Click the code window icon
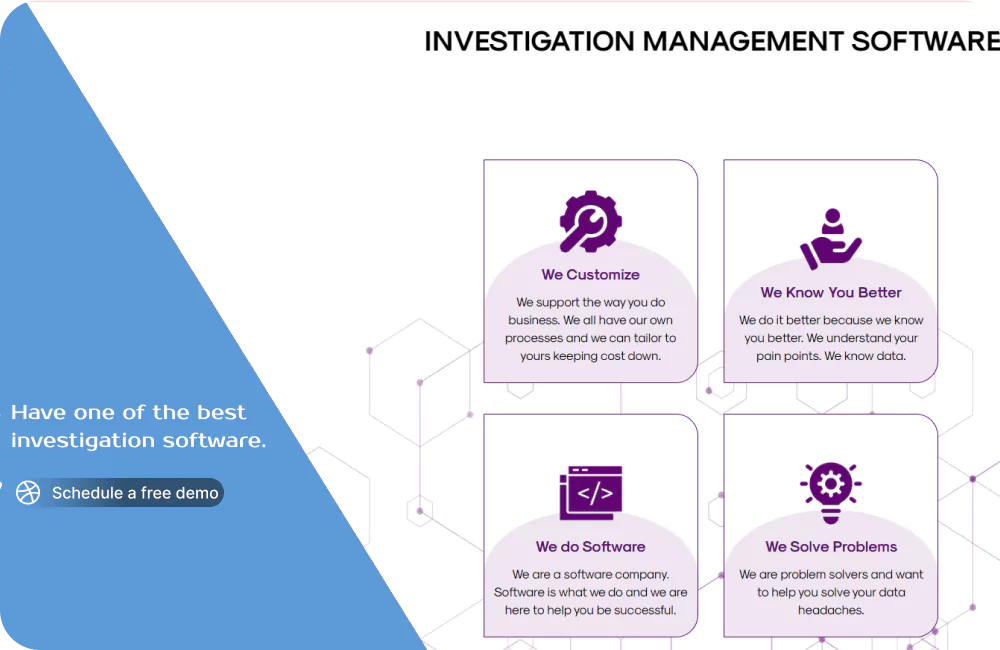 (591, 493)
